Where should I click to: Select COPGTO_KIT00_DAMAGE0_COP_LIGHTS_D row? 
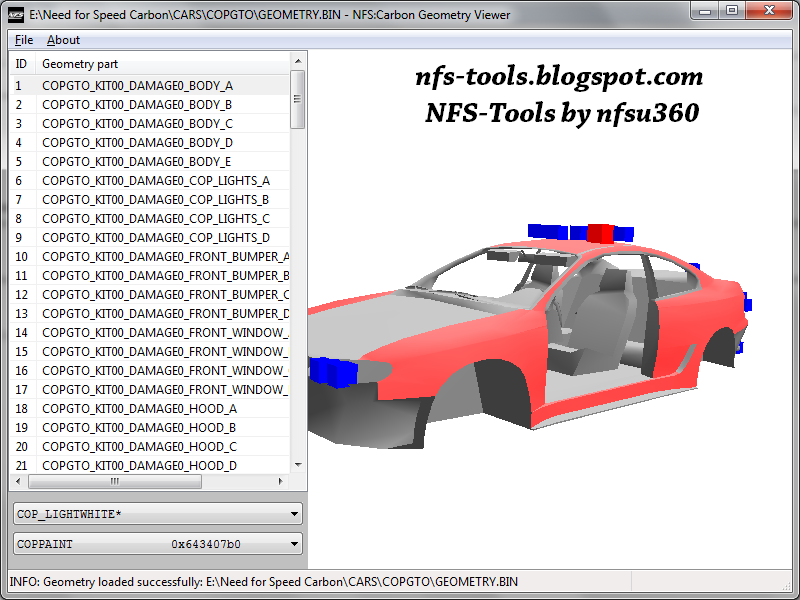(x=150, y=237)
